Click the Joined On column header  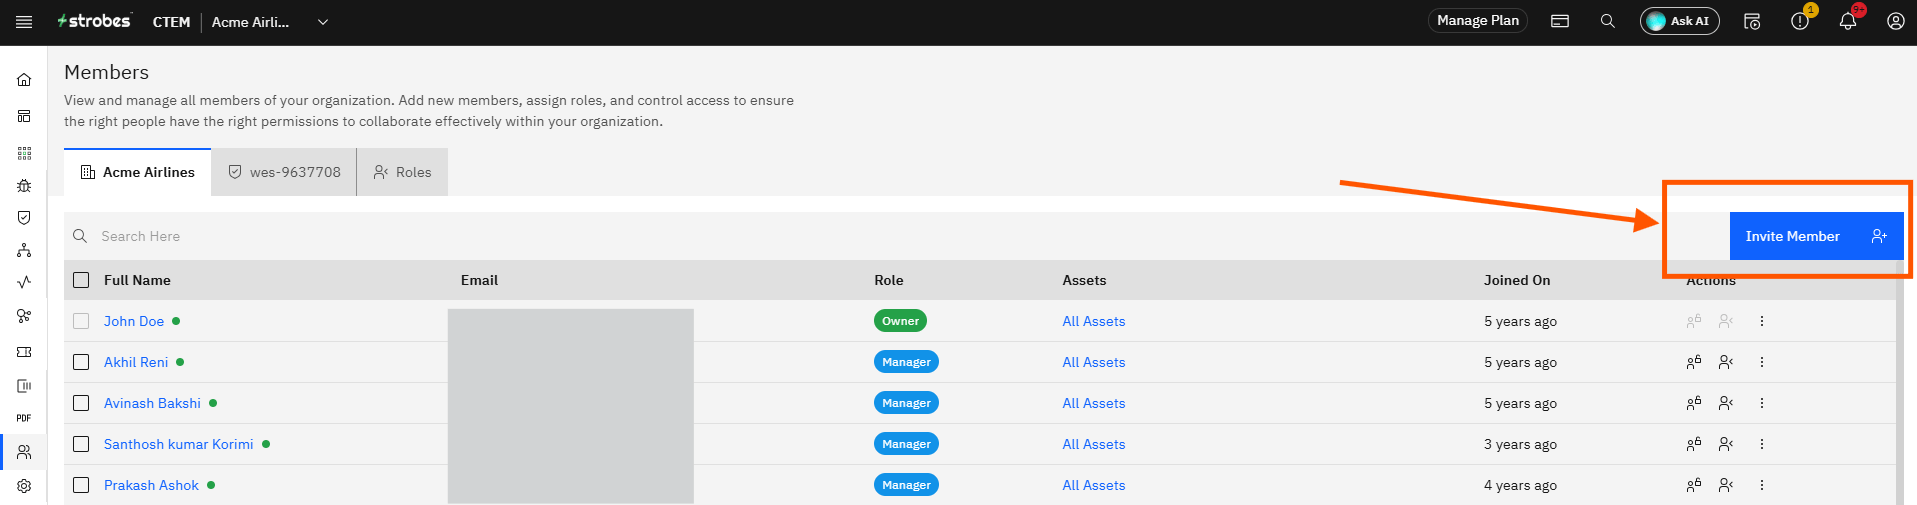point(1517,280)
